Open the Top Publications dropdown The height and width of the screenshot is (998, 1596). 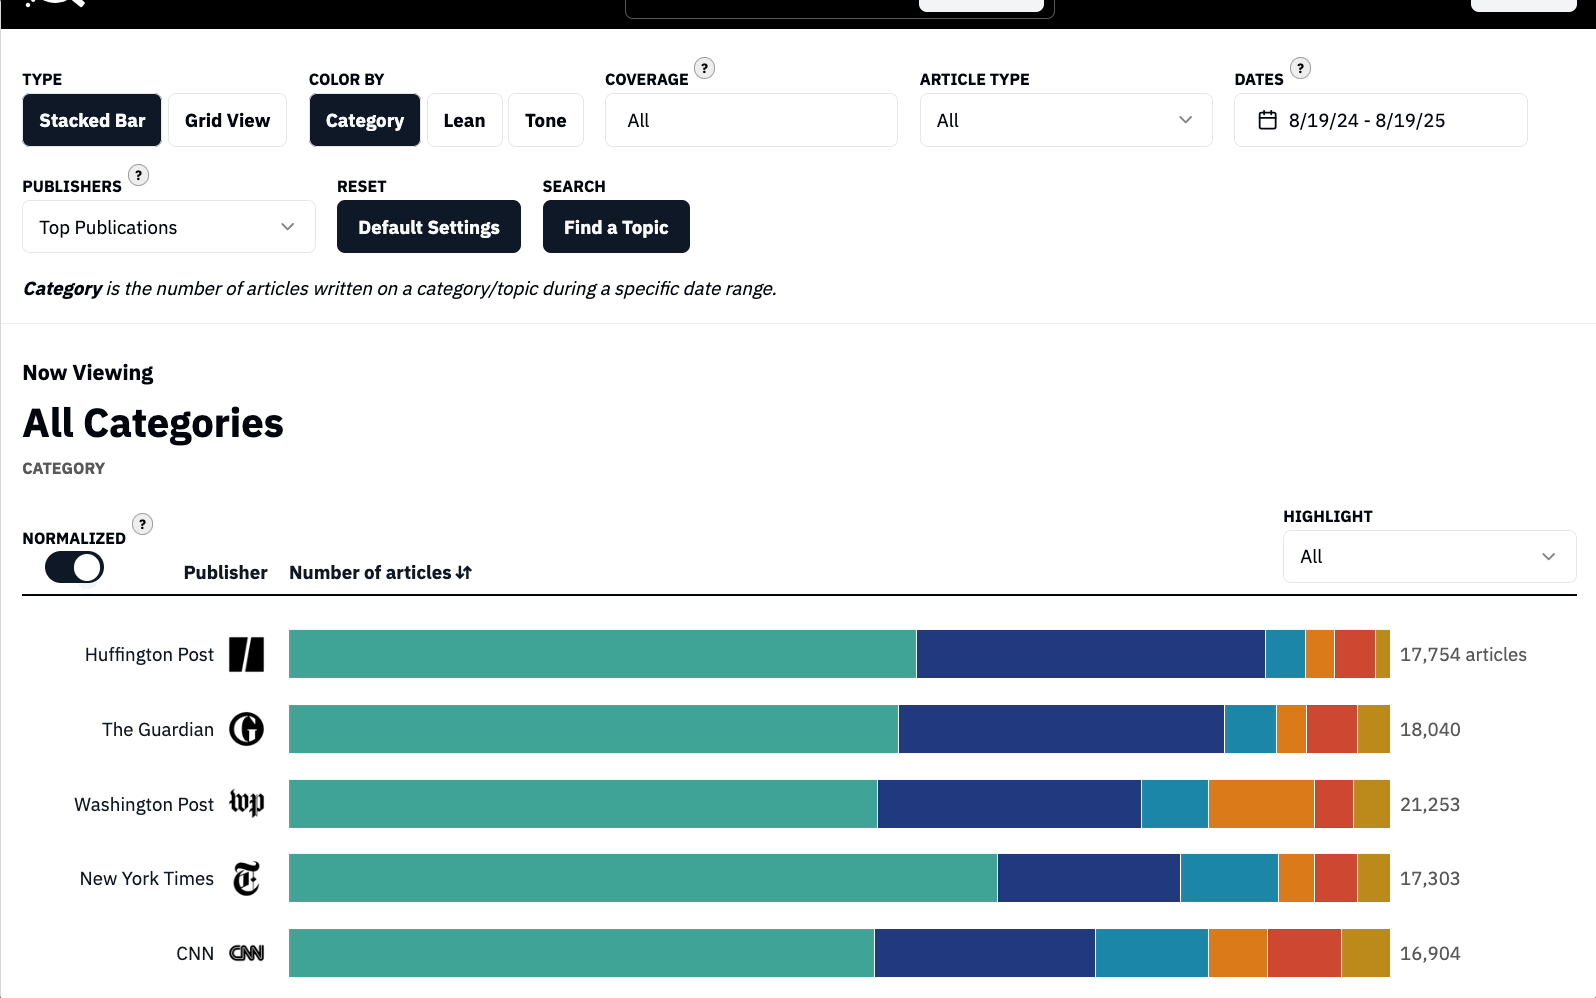click(168, 228)
